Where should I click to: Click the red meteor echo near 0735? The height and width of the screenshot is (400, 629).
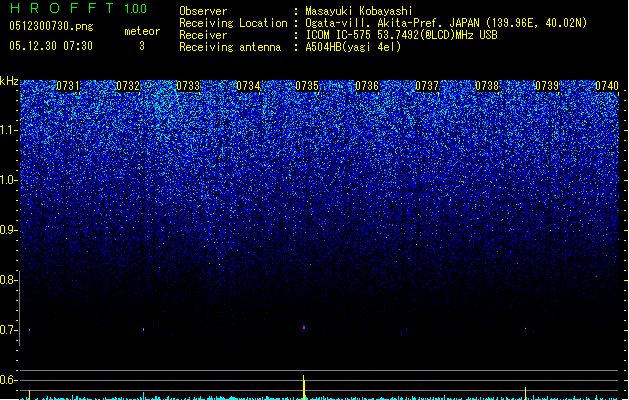click(304, 327)
